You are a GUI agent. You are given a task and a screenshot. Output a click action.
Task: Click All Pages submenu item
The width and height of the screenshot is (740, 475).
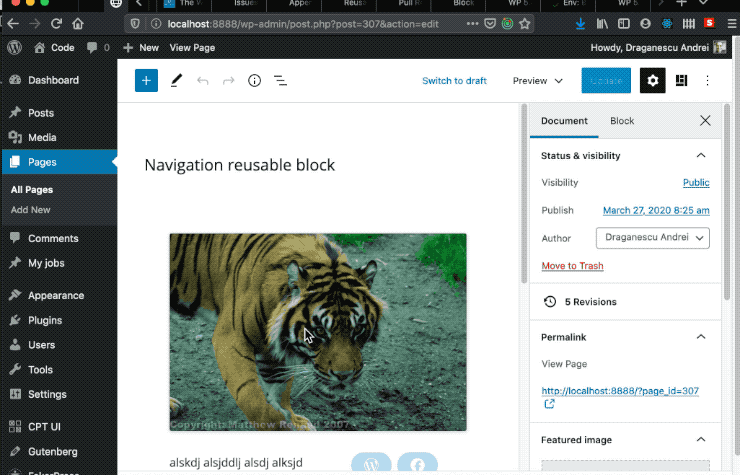[x=32, y=190]
